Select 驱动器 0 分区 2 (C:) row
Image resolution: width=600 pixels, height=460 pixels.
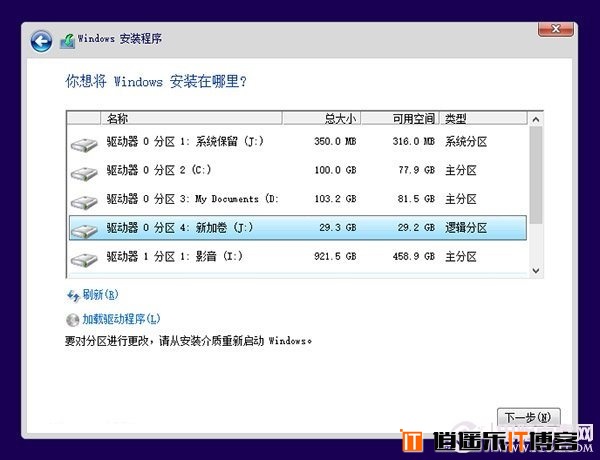point(298,170)
